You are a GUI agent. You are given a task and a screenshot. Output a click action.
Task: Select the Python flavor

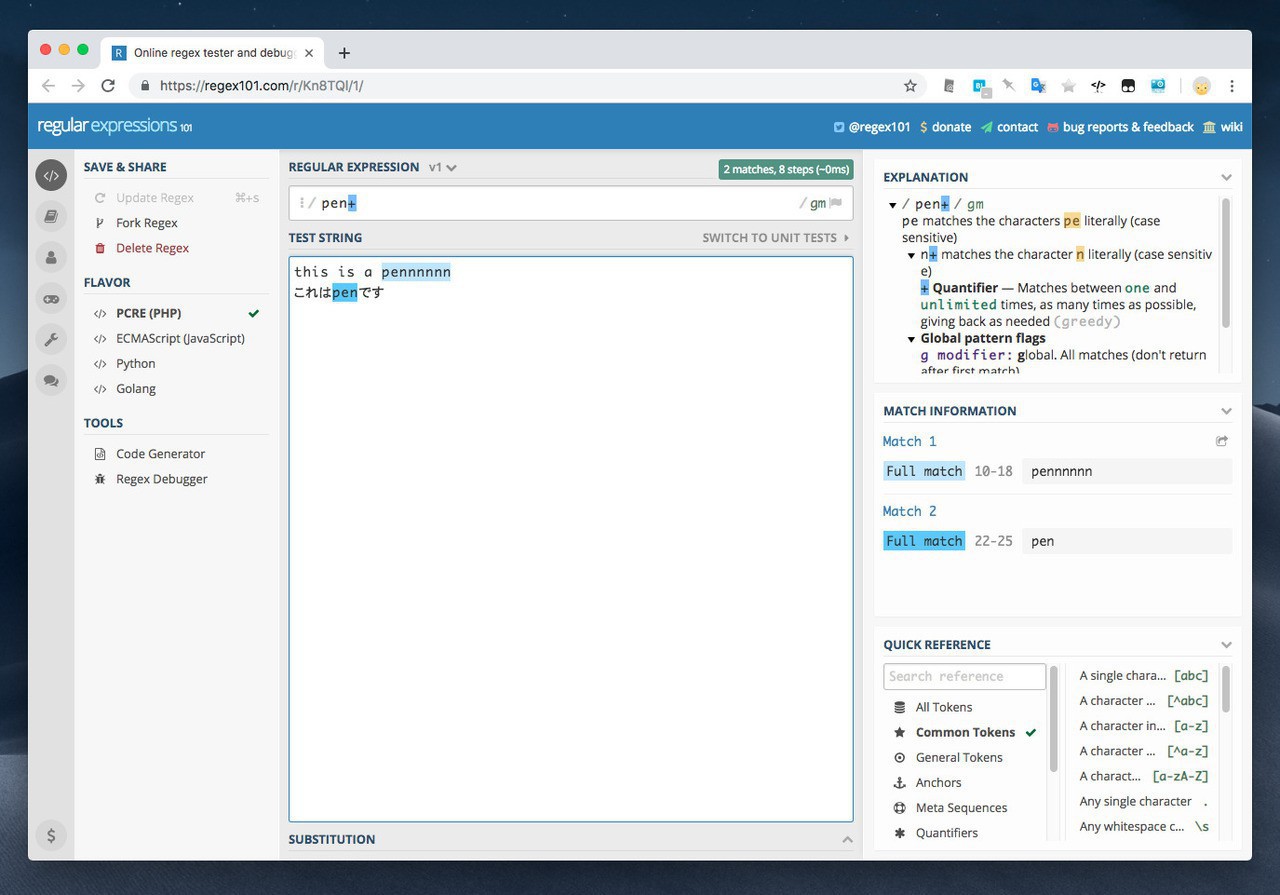135,363
